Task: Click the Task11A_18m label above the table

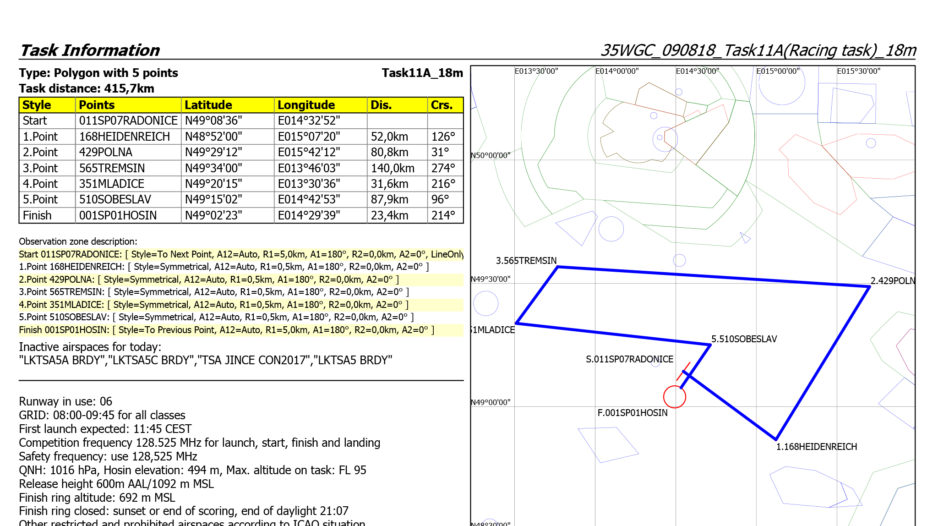Action: pos(422,73)
